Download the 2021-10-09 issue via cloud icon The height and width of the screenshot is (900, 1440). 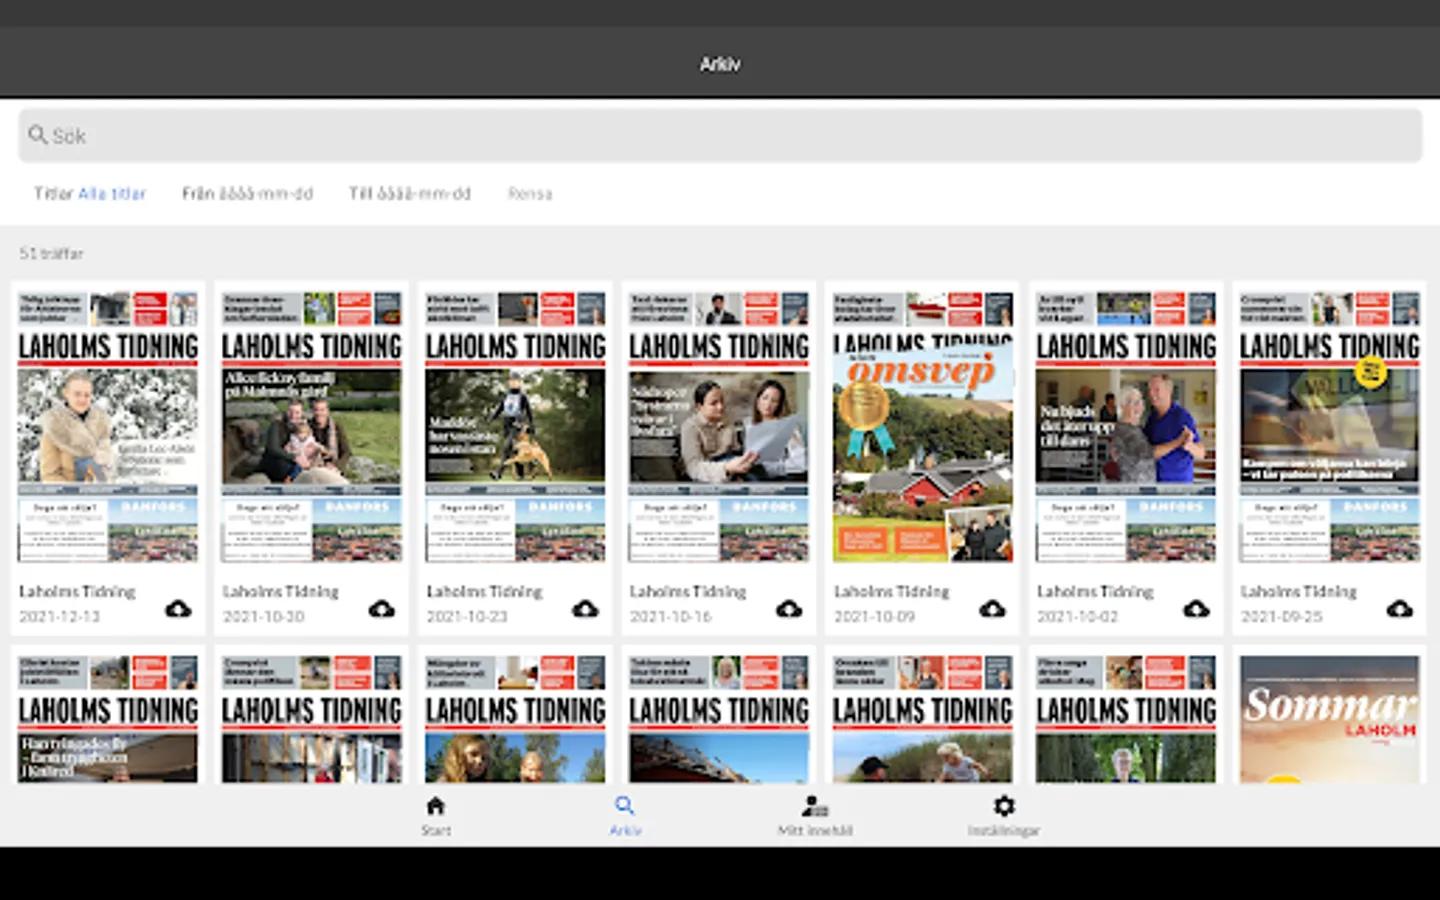point(992,609)
